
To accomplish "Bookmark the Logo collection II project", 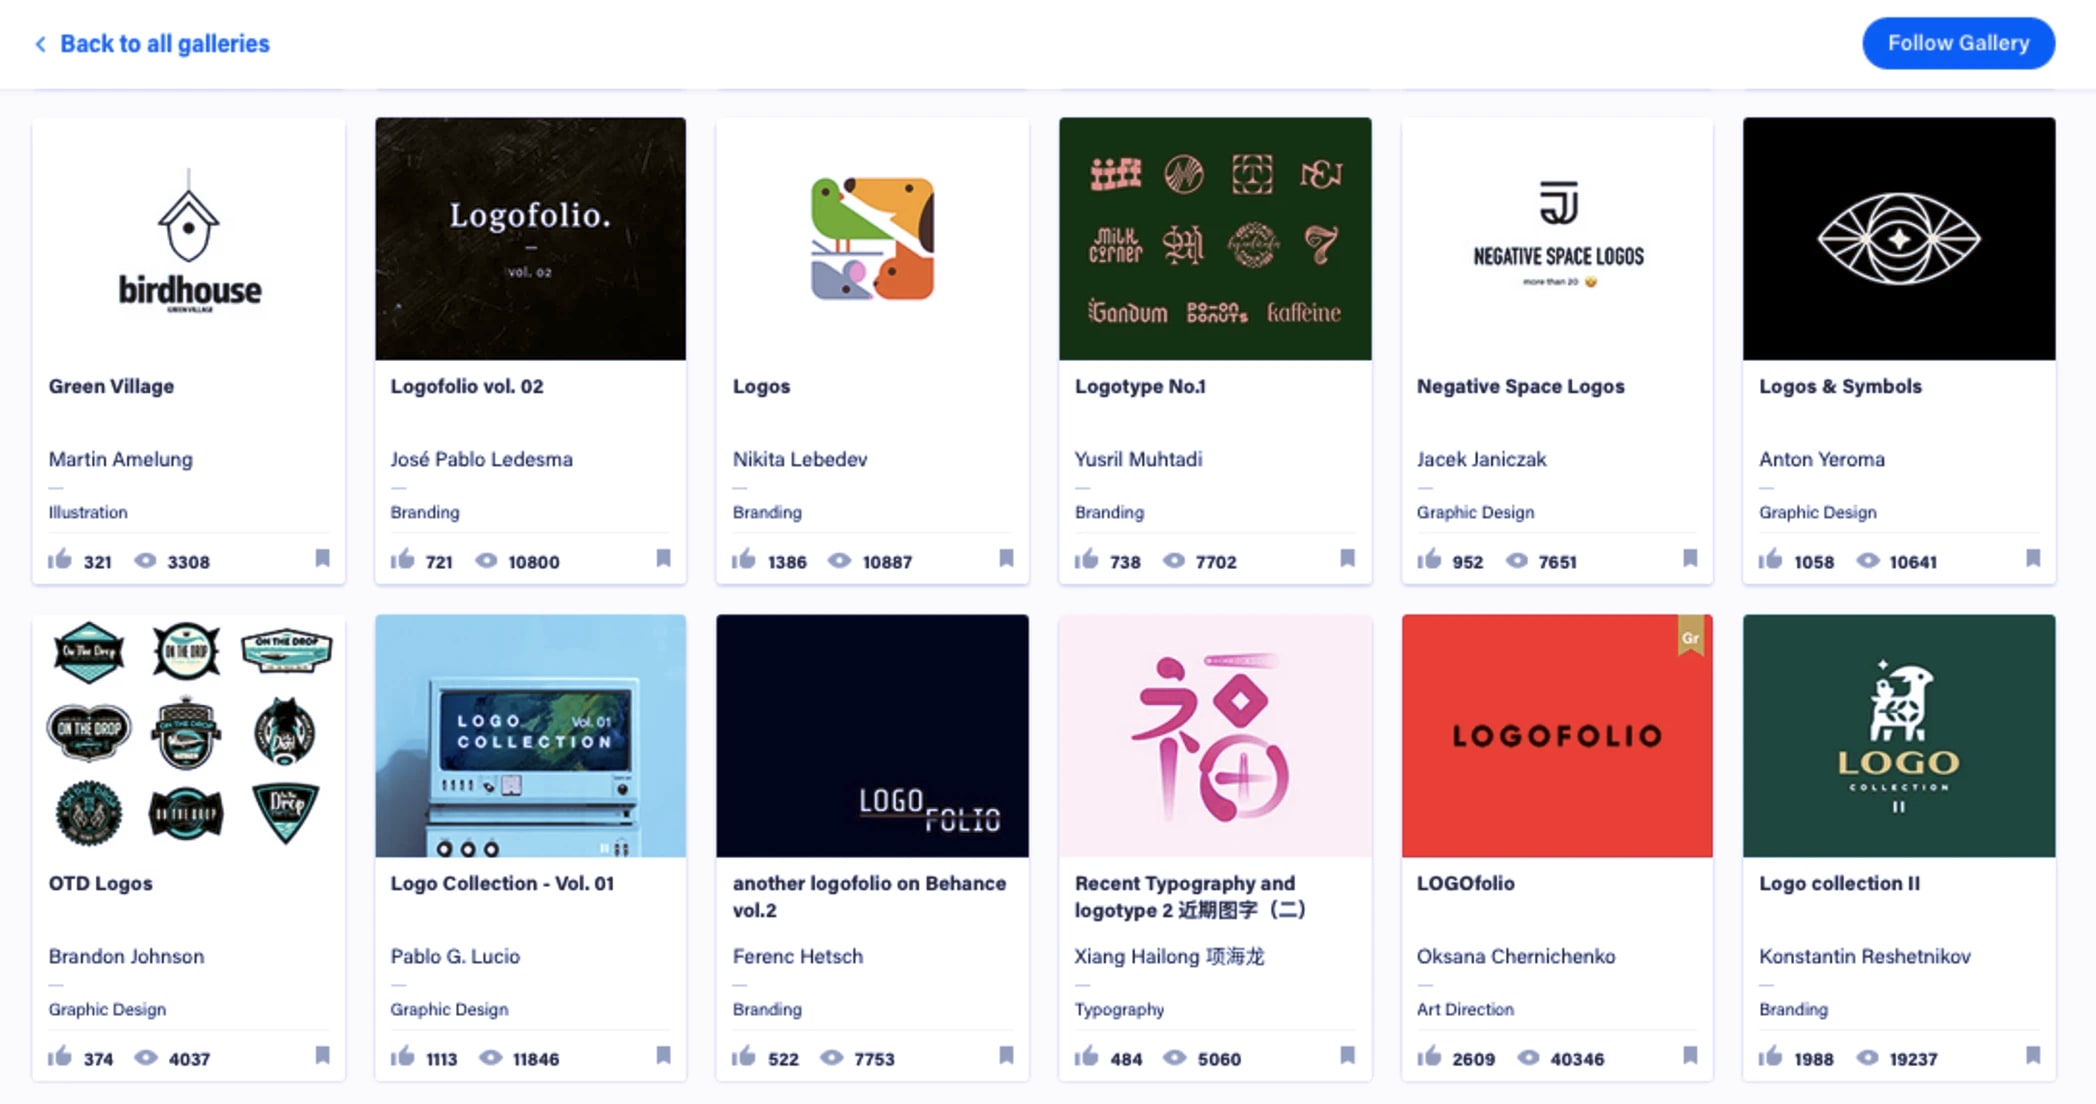I will (x=2033, y=1056).
